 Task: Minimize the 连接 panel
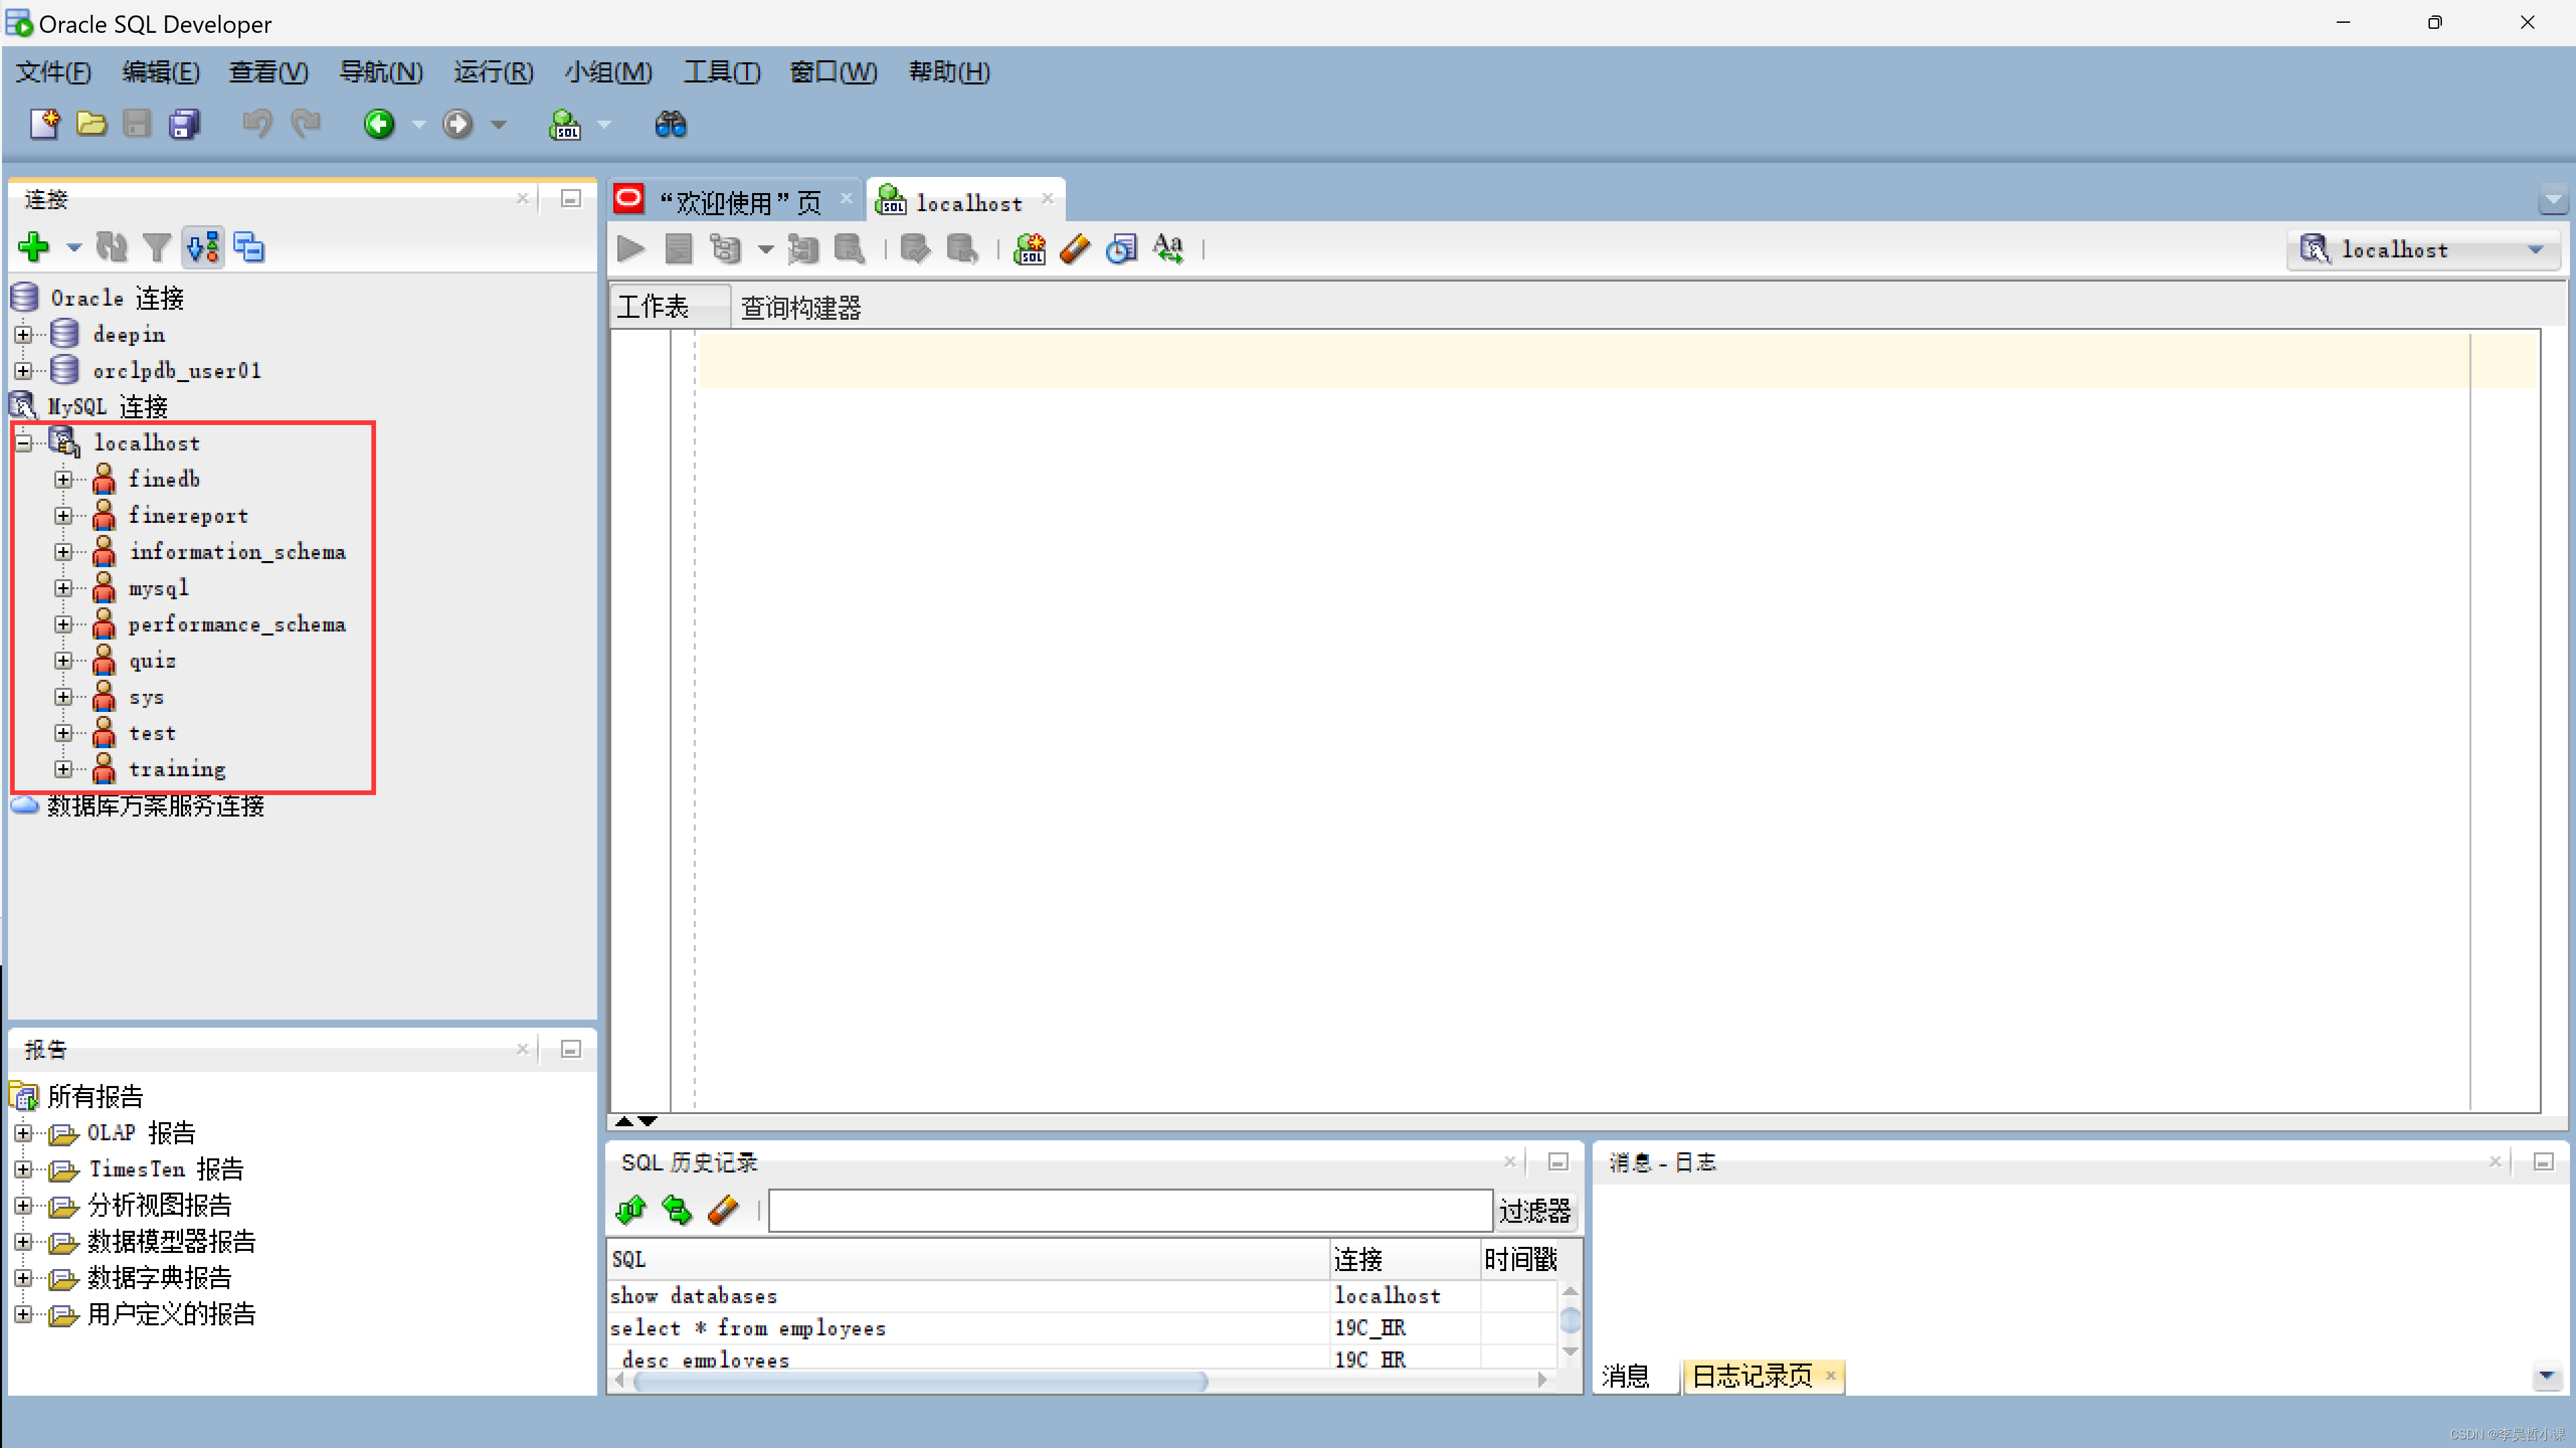pyautogui.click(x=571, y=198)
